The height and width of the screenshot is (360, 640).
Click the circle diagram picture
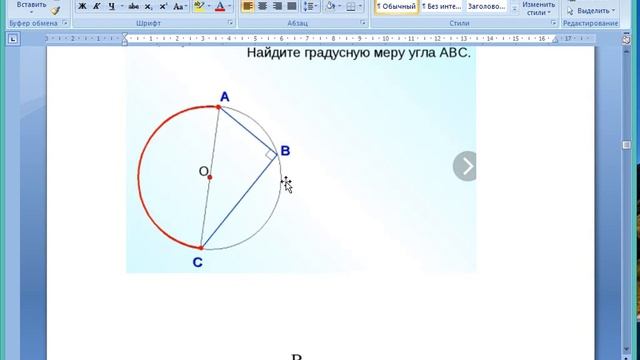tap(301, 159)
